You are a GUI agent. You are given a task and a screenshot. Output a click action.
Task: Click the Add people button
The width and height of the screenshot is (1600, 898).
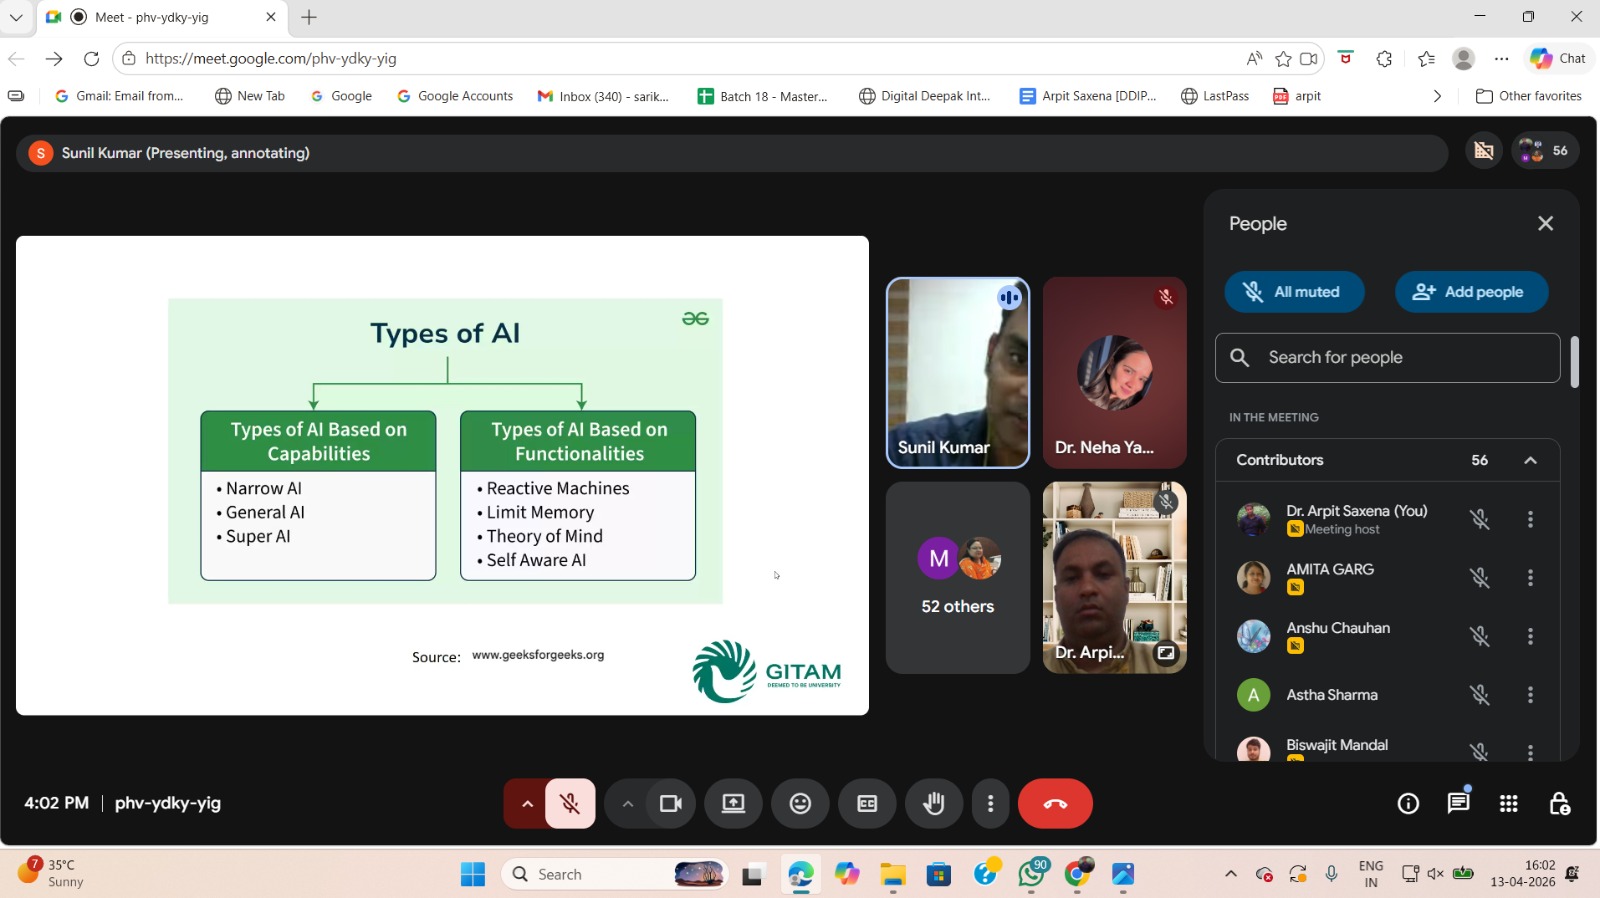click(1471, 292)
